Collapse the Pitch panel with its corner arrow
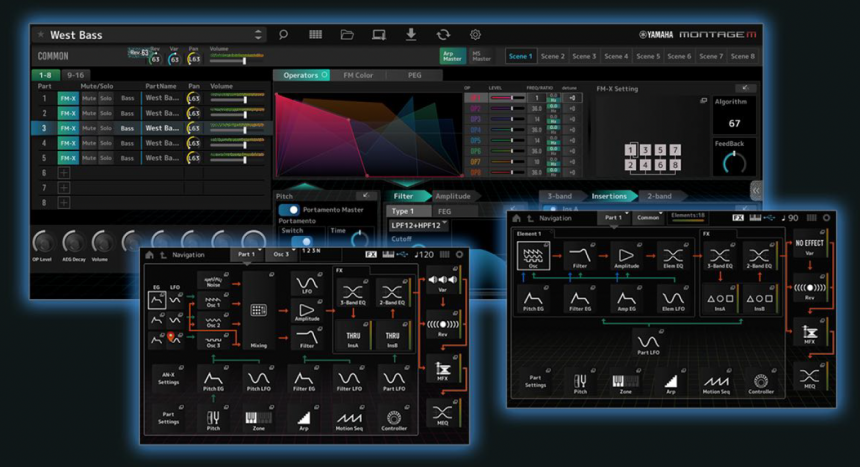860x467 pixels. pos(365,195)
